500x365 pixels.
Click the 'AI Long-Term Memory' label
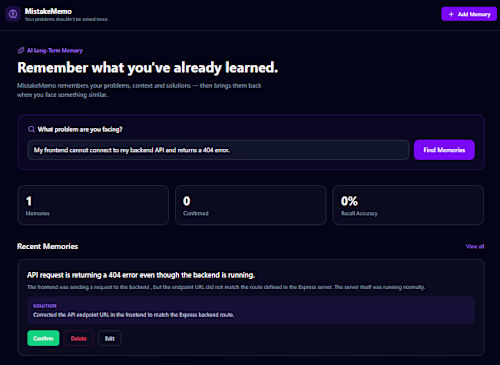click(55, 51)
